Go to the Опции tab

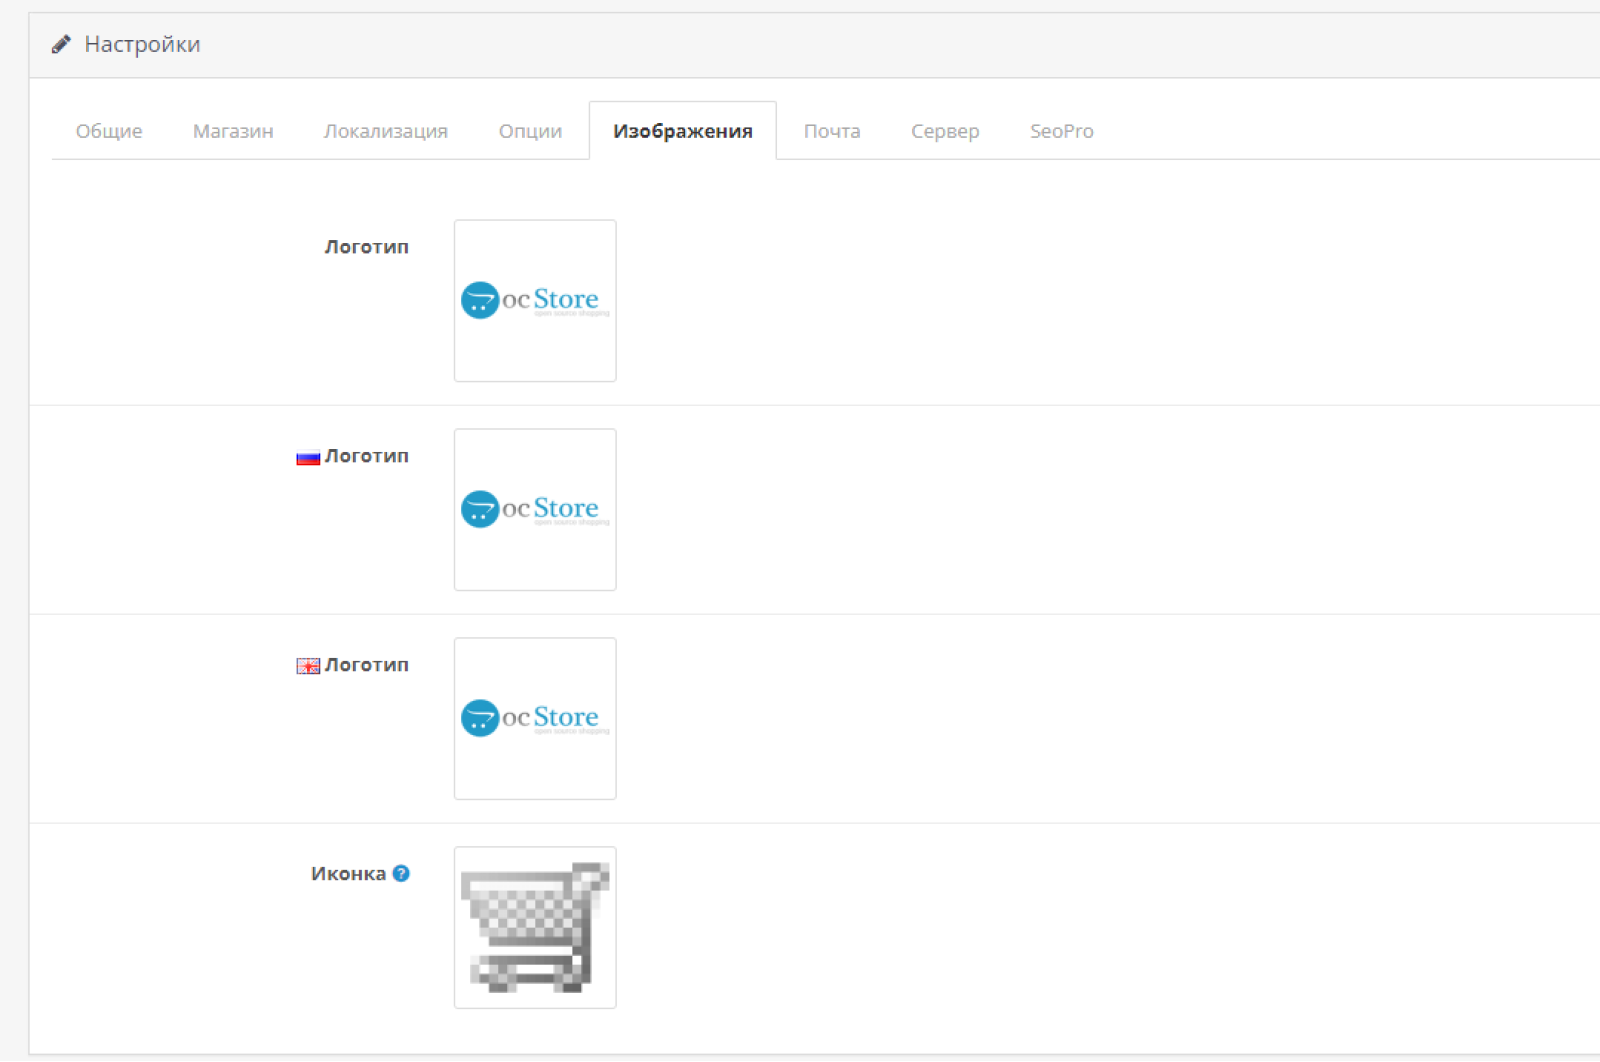530,131
